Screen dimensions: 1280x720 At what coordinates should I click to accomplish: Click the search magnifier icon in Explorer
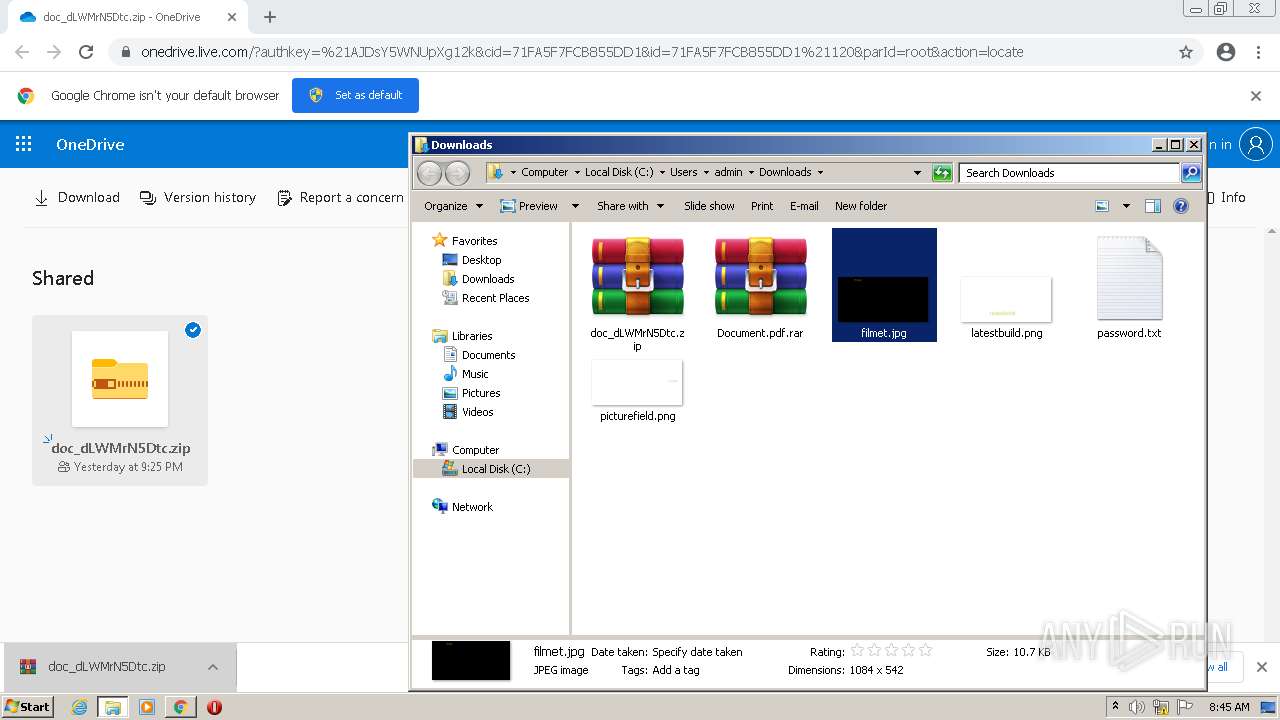pos(1191,173)
